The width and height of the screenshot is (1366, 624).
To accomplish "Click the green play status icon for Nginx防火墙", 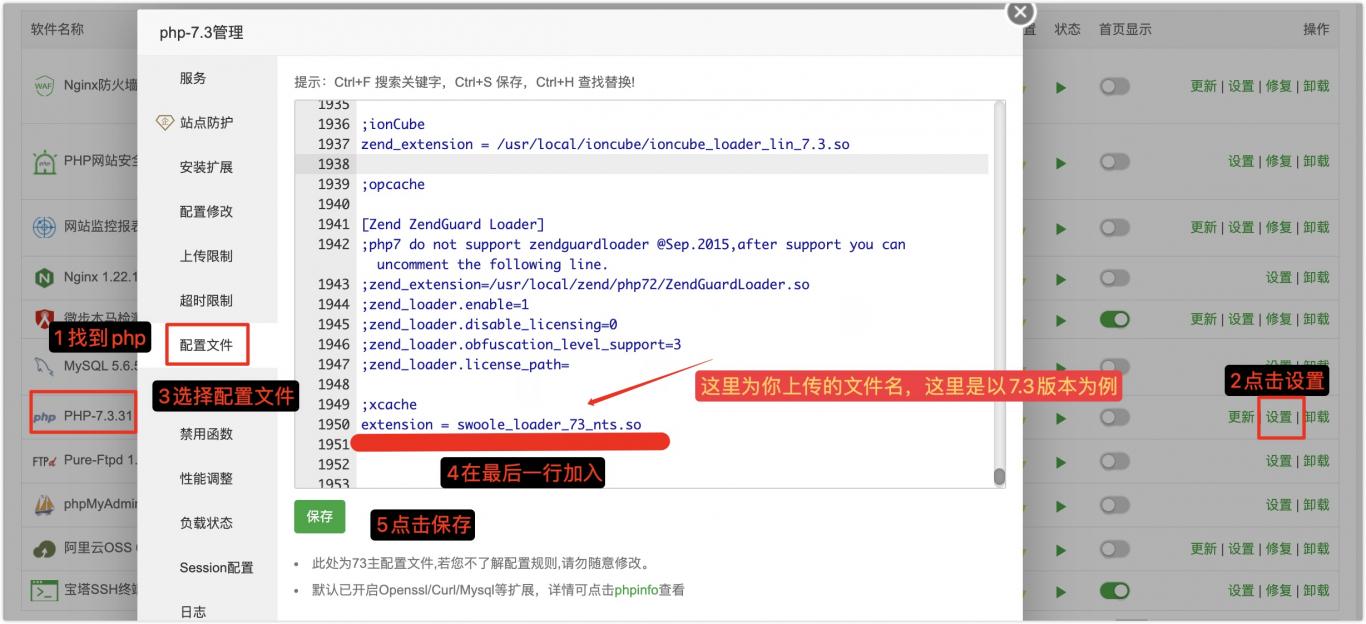I will 1061,87.
